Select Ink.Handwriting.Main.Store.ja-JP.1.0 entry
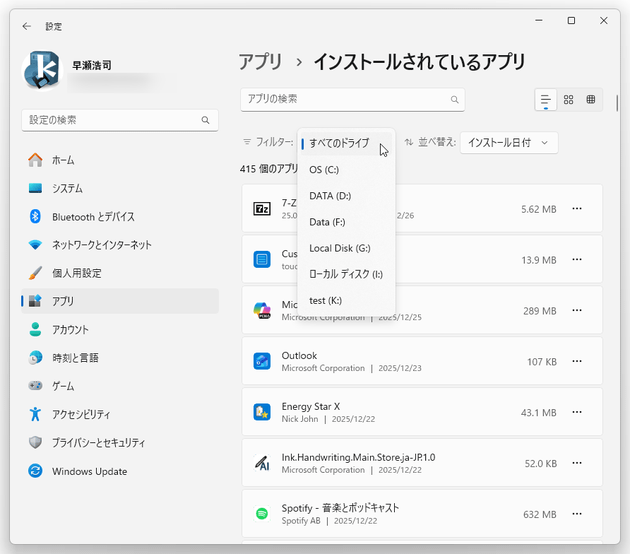630x554 pixels. click(x=358, y=458)
